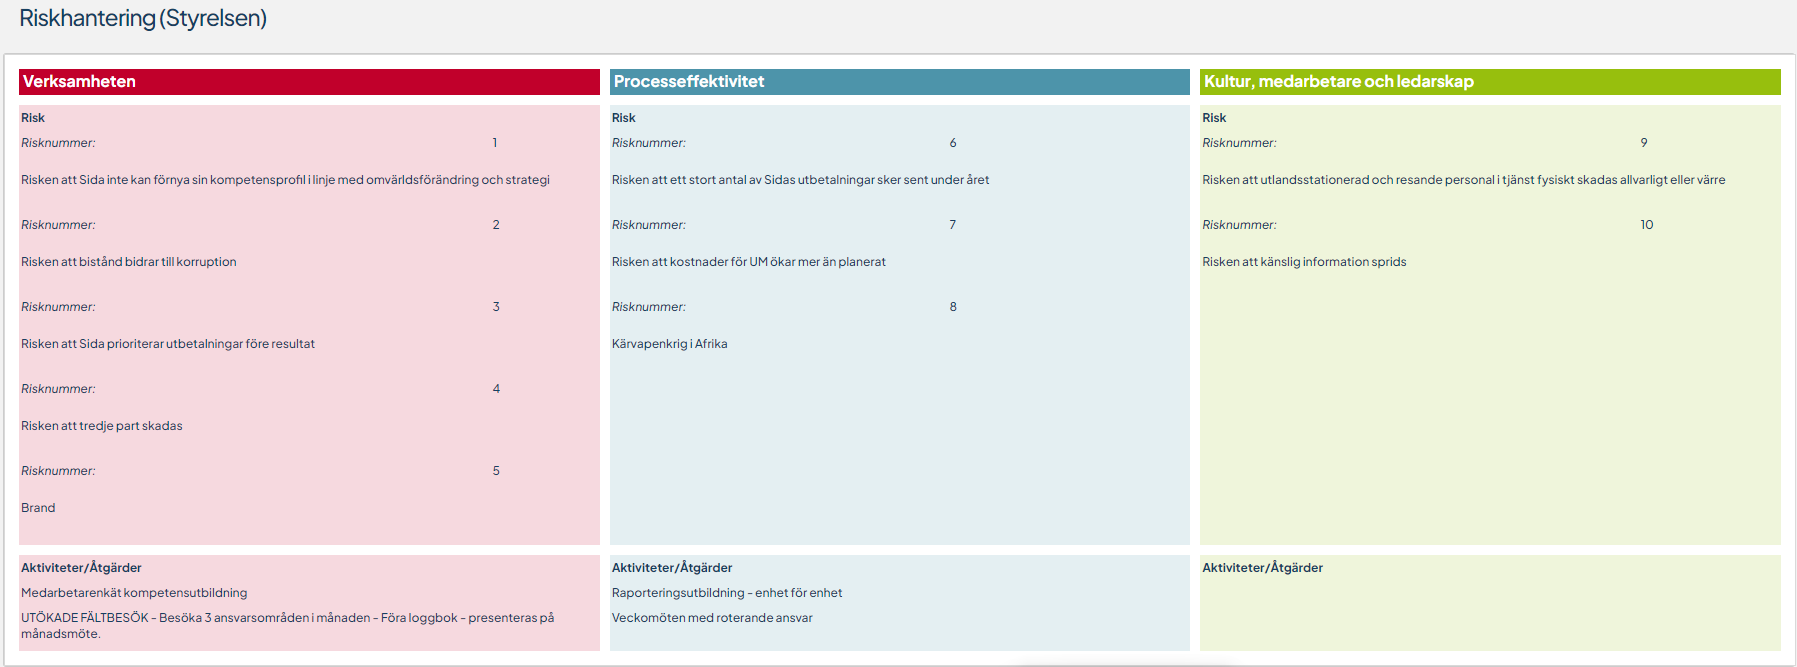This screenshot has width=1797, height=667.
Task: Click the 'Risknummer:' label beside number 5
Action: point(58,471)
